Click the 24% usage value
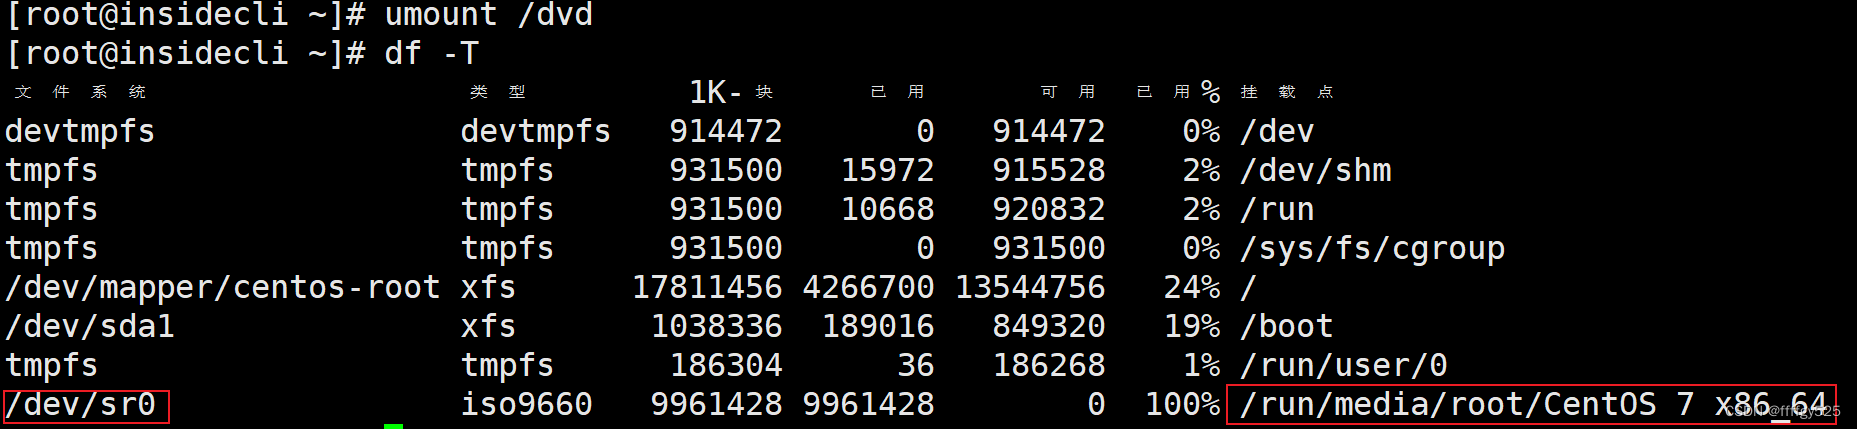This screenshot has height=429, width=1857. coord(1192,287)
